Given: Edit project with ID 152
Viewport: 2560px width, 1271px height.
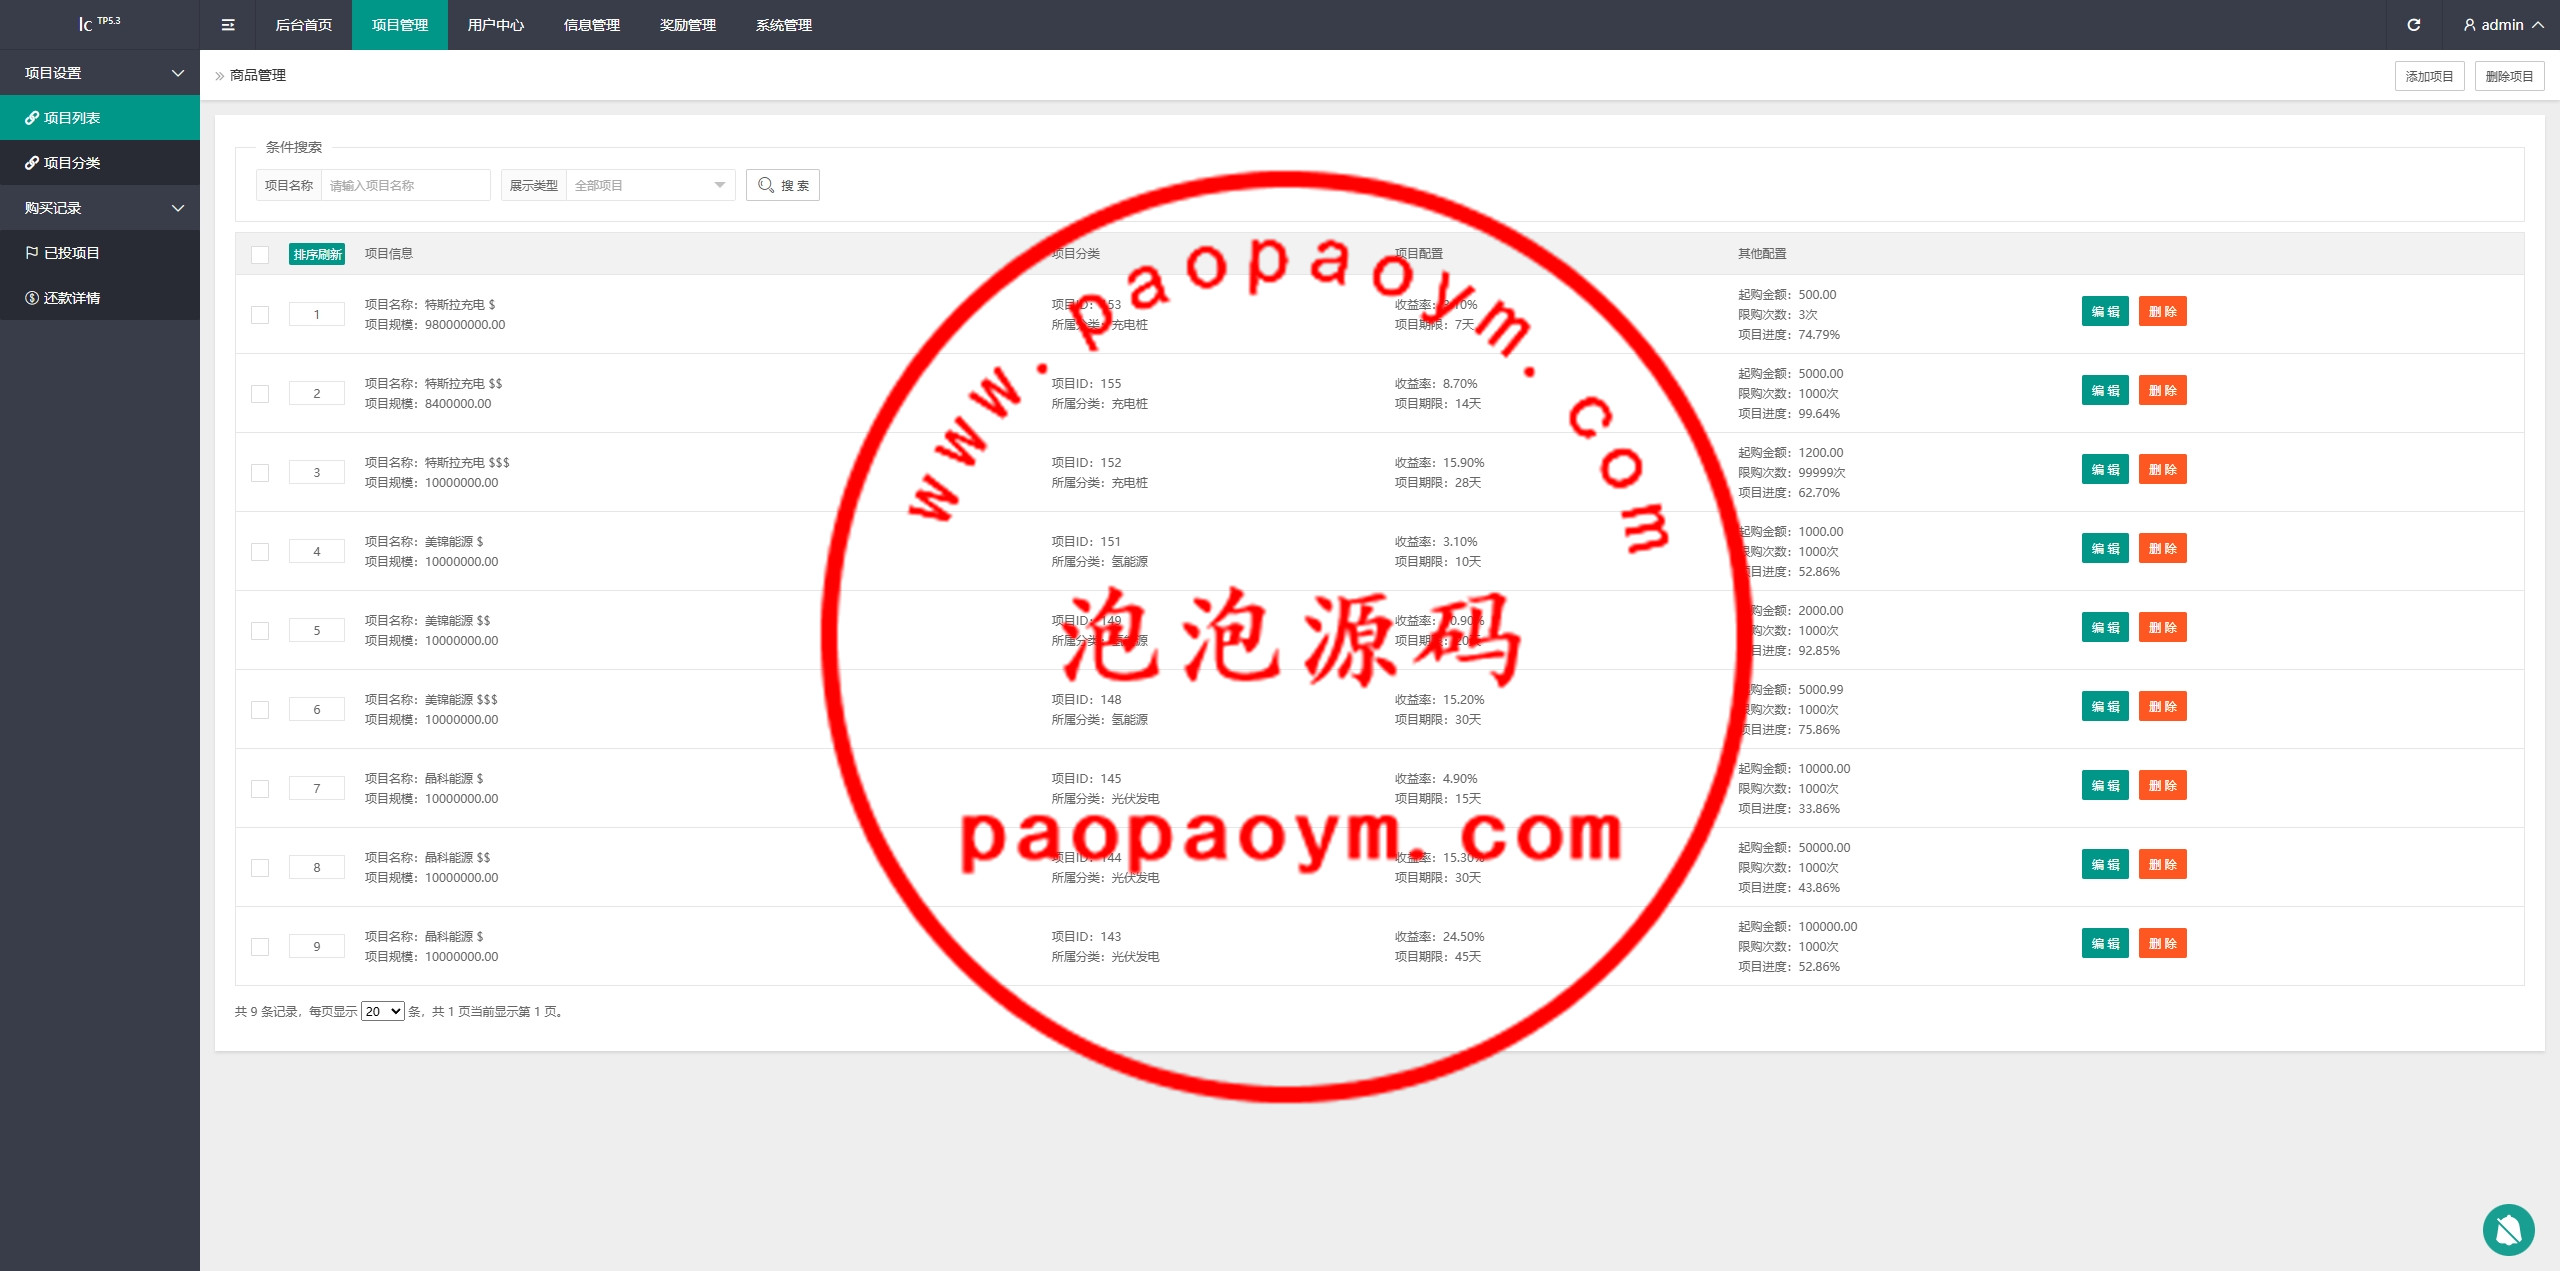Looking at the screenshot, I should 2105,469.
